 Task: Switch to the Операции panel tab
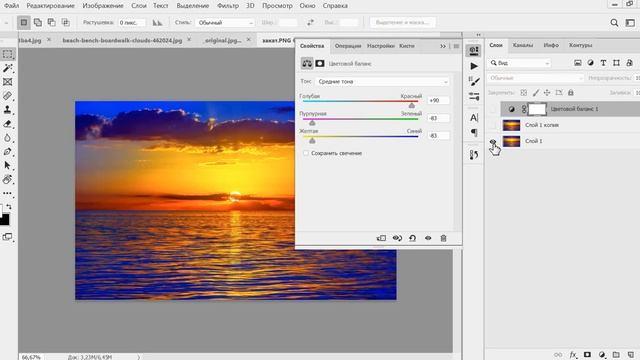pyautogui.click(x=348, y=46)
